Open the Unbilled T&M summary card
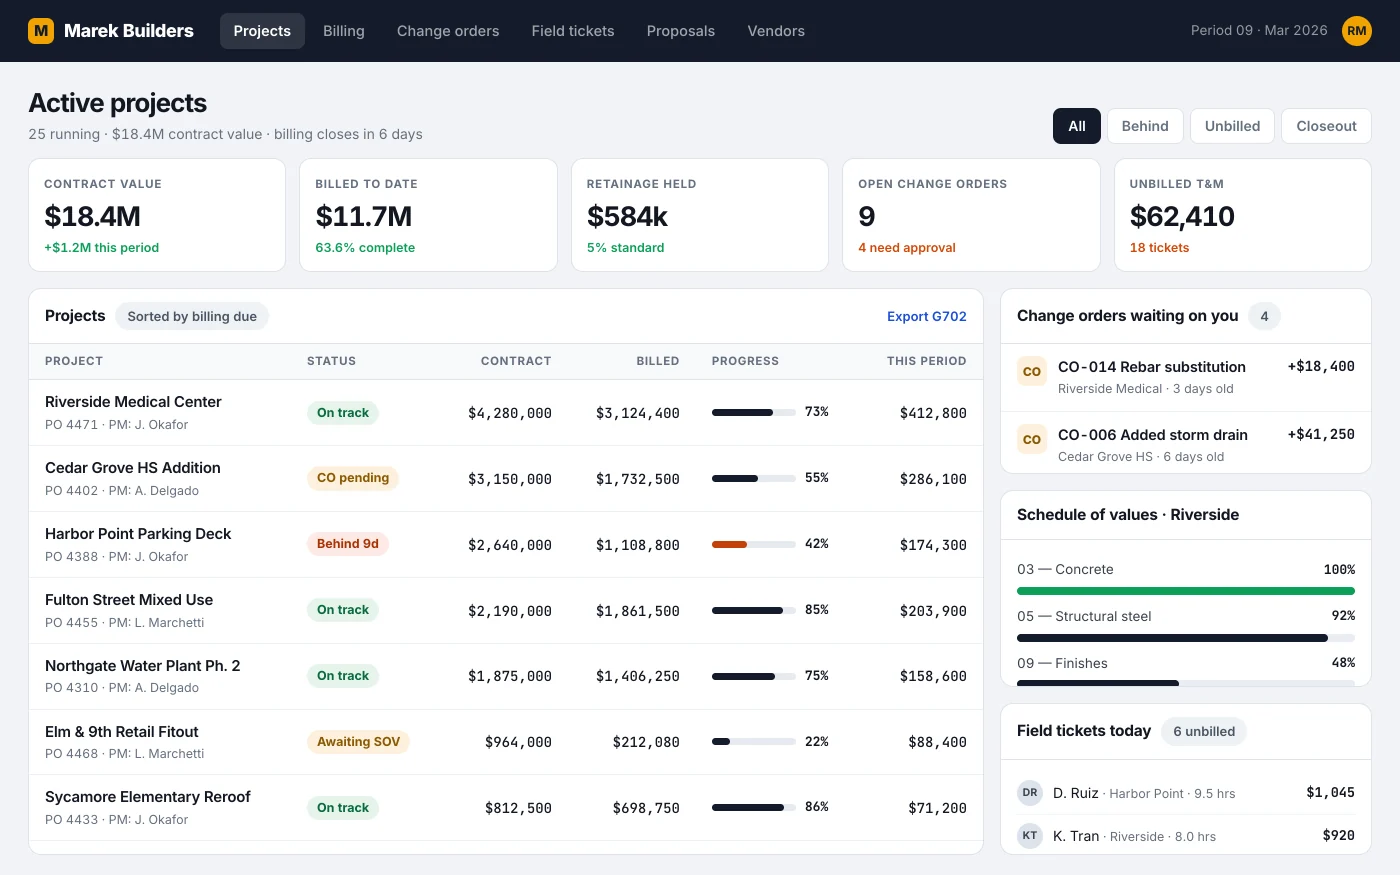1400x875 pixels. point(1243,215)
